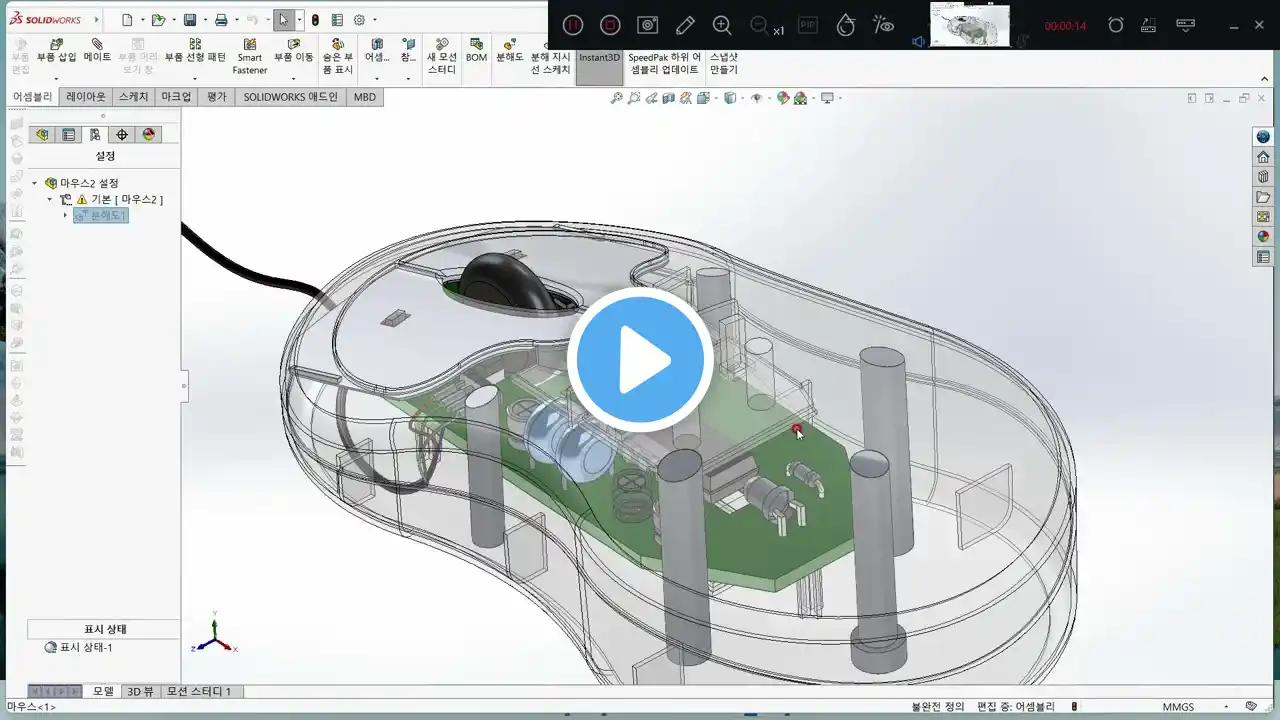The height and width of the screenshot is (720, 1280).
Task: Switch to 레이아웃 ribbon tab
Action: tap(86, 97)
